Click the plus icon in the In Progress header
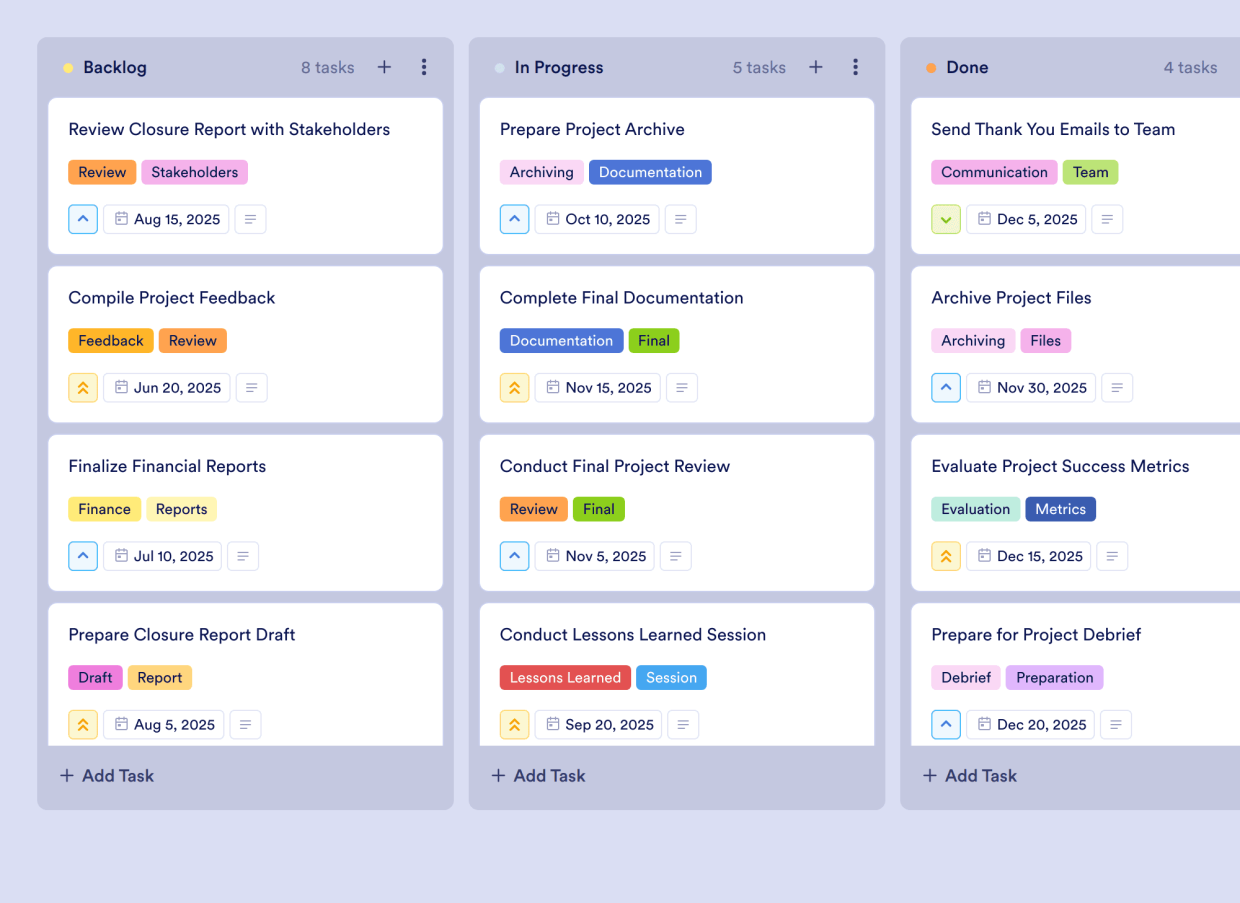 pos(815,67)
